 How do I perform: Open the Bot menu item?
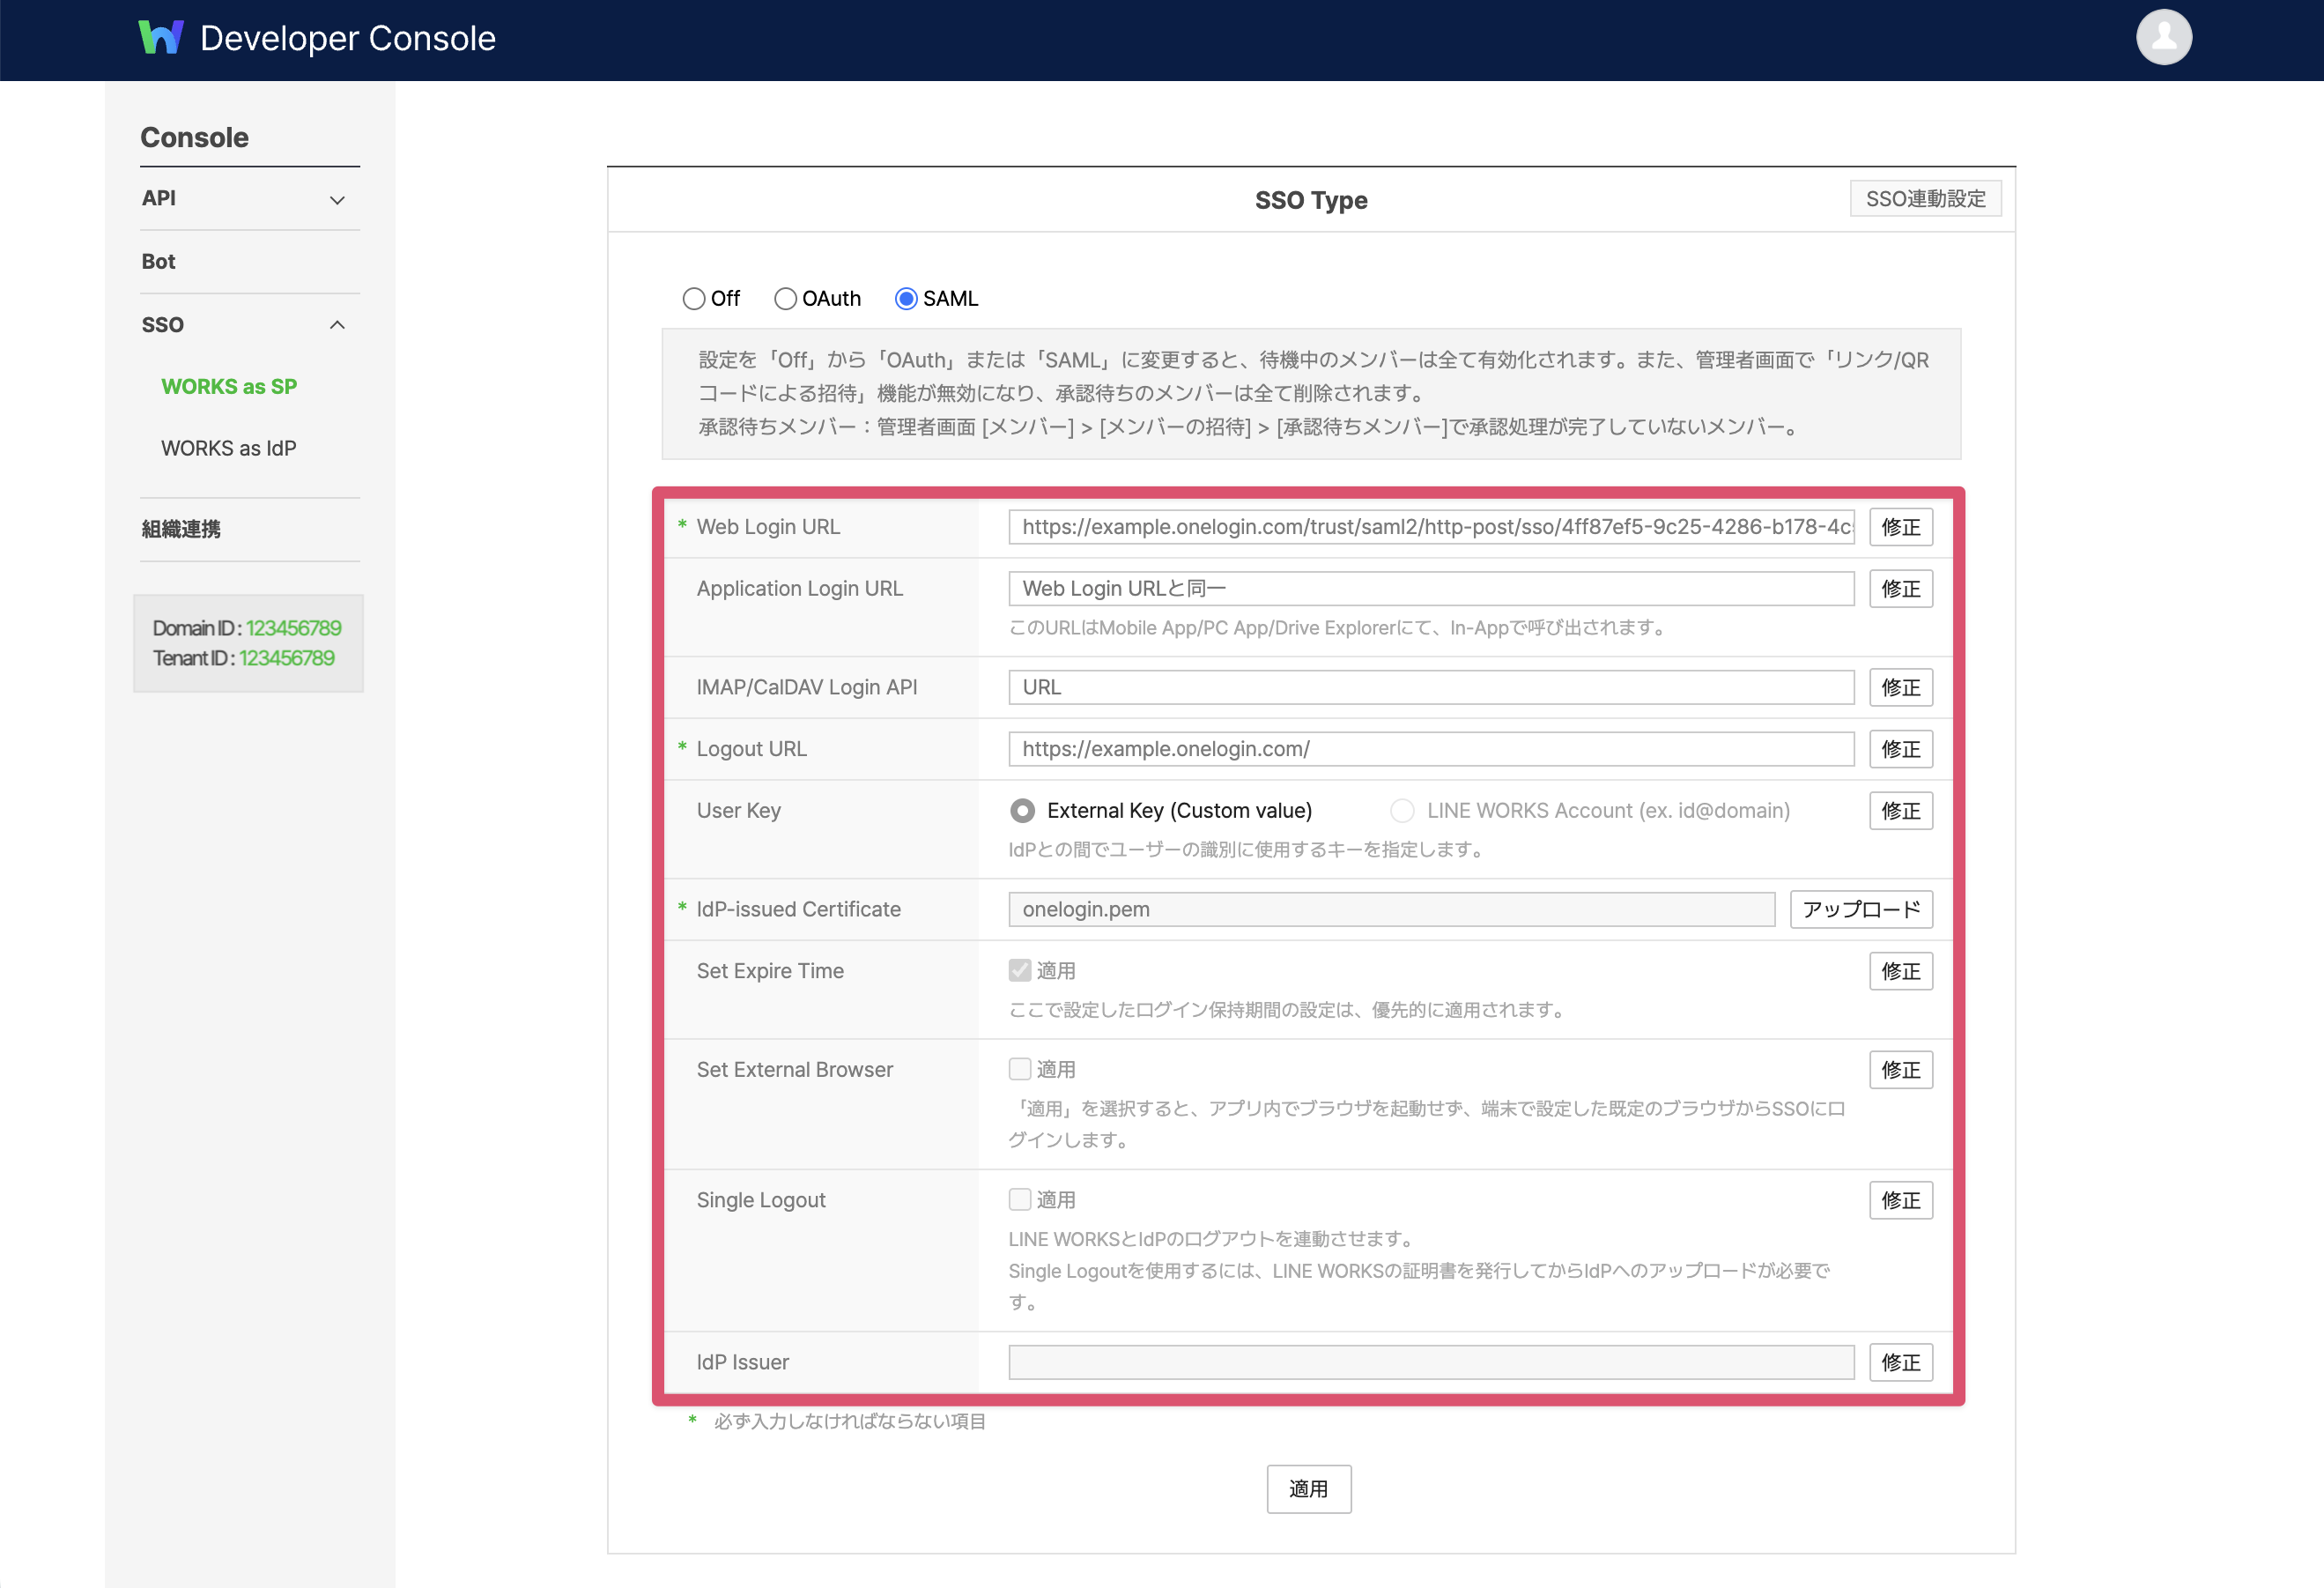click(x=158, y=262)
